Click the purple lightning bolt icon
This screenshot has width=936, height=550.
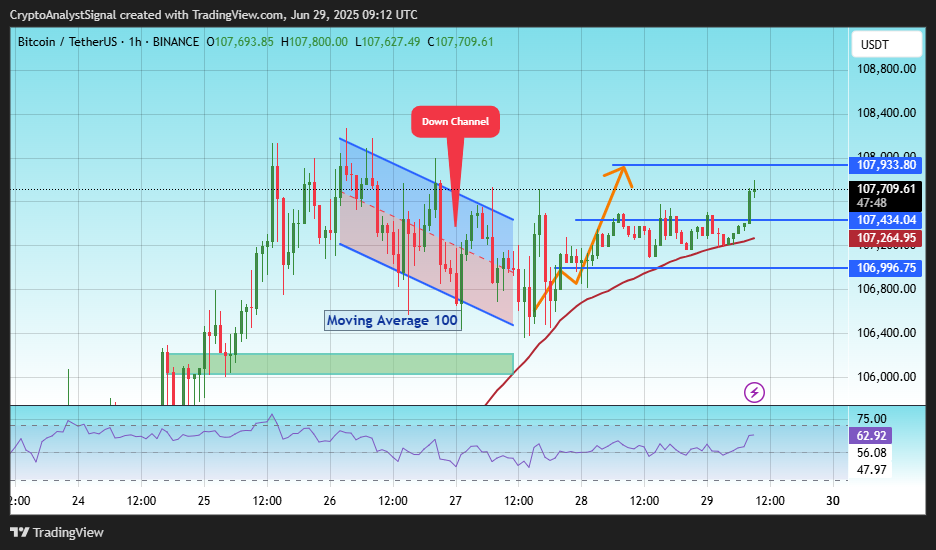coord(754,392)
